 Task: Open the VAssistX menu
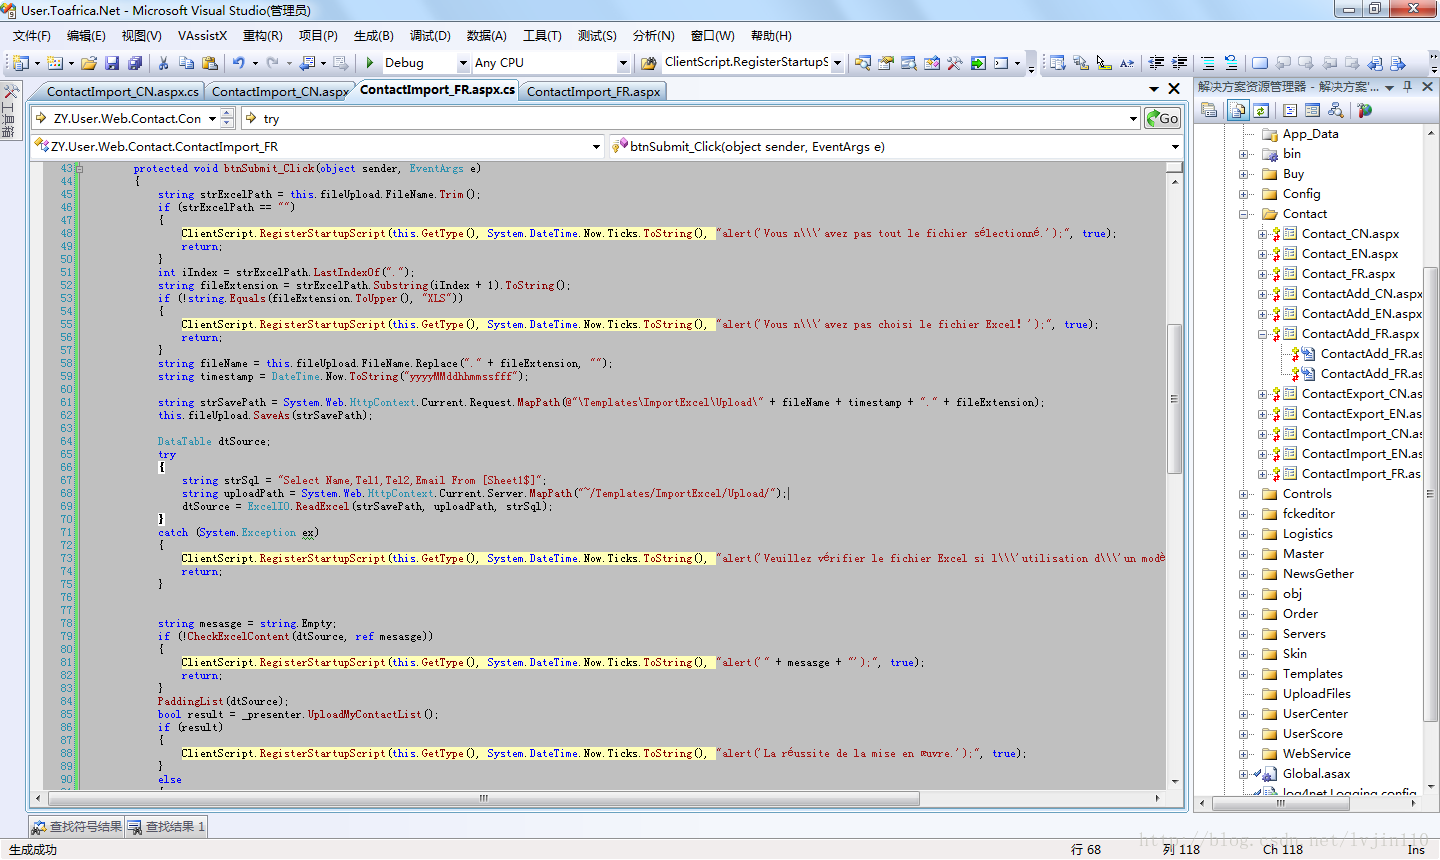click(202, 36)
